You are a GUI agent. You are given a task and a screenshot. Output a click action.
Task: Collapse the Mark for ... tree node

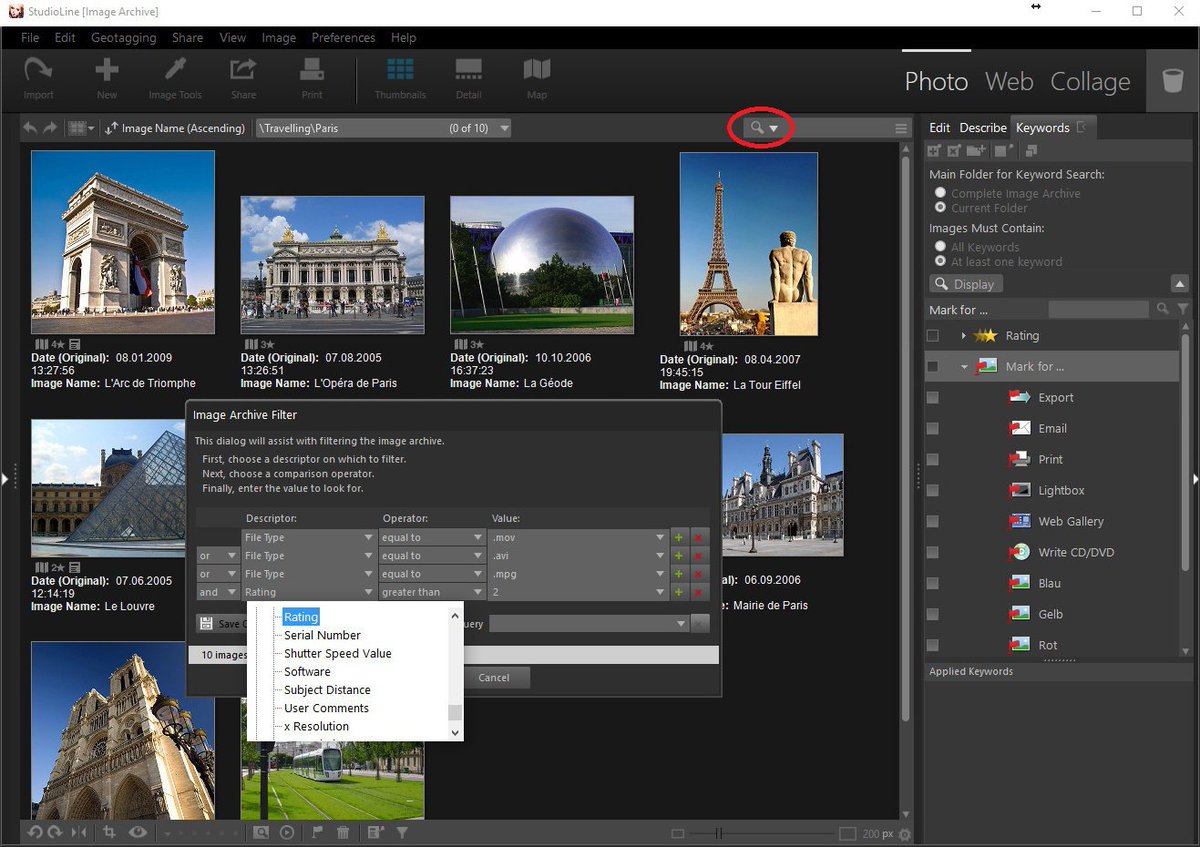point(964,367)
